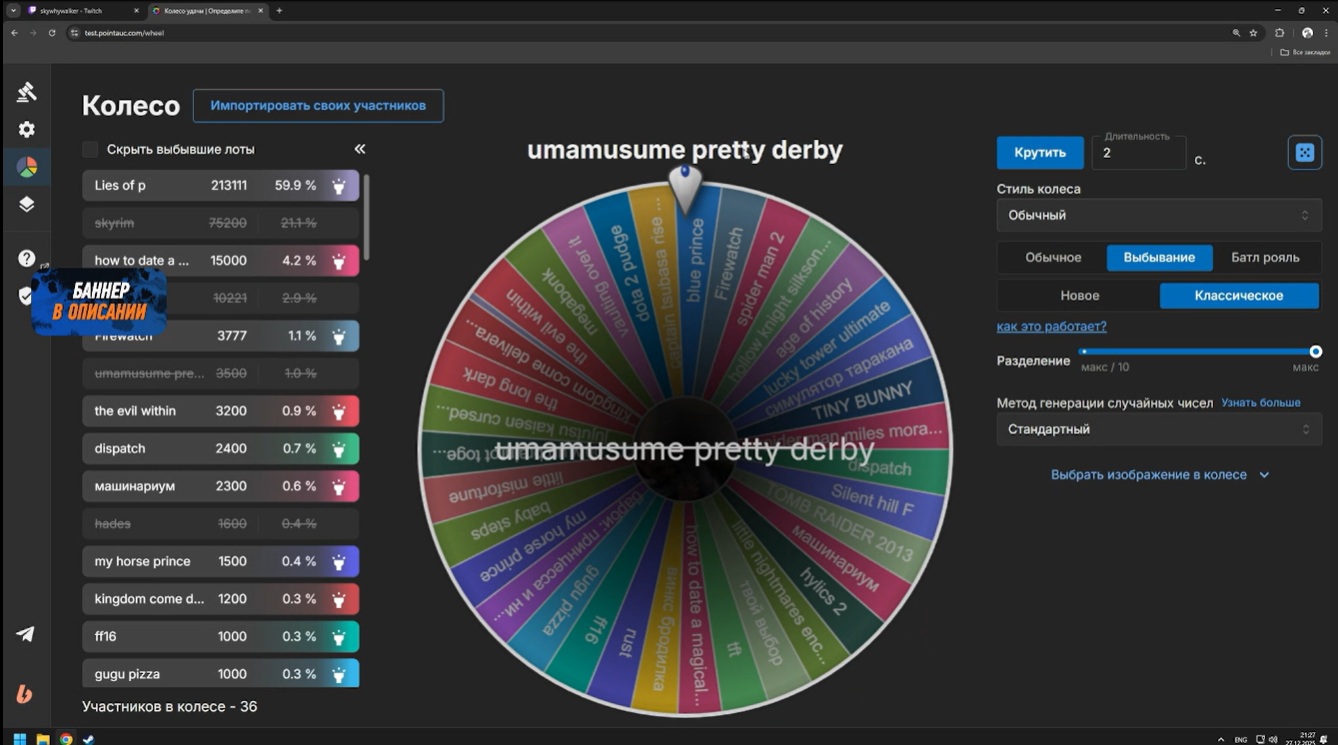Click the lightbulb icon on my horse prince row
The height and width of the screenshot is (745, 1338).
pos(339,561)
